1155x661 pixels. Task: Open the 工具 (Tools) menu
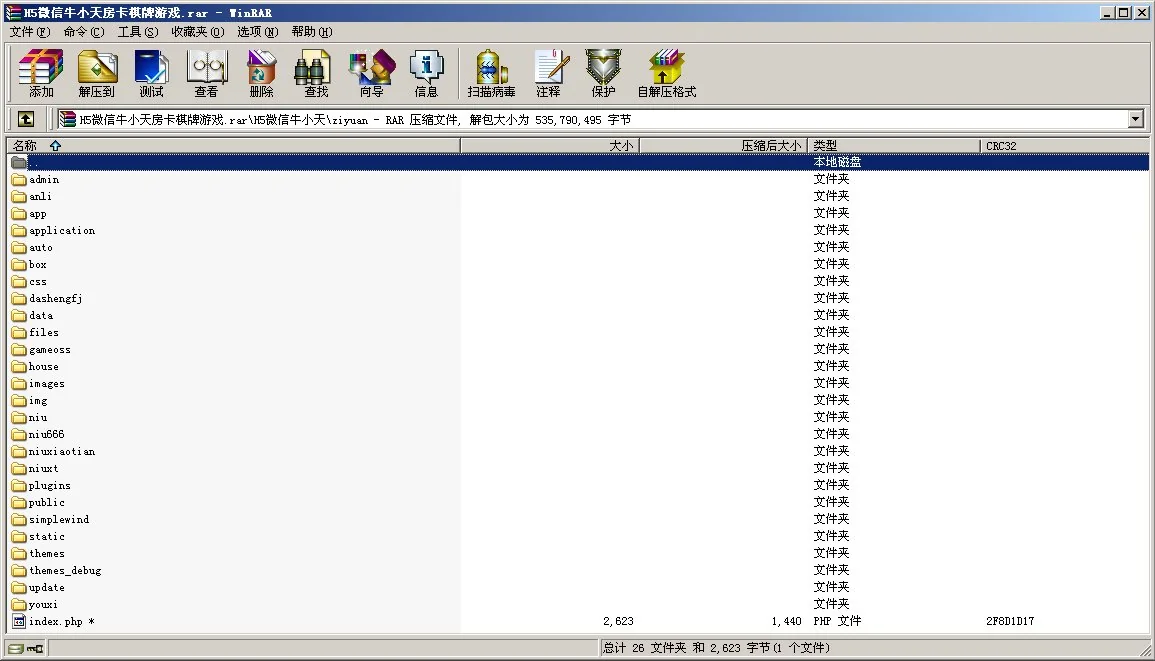pyautogui.click(x=138, y=32)
